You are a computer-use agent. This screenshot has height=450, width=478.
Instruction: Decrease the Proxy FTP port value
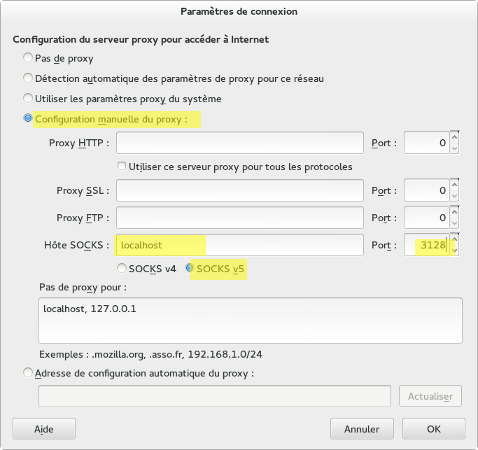[454, 223]
